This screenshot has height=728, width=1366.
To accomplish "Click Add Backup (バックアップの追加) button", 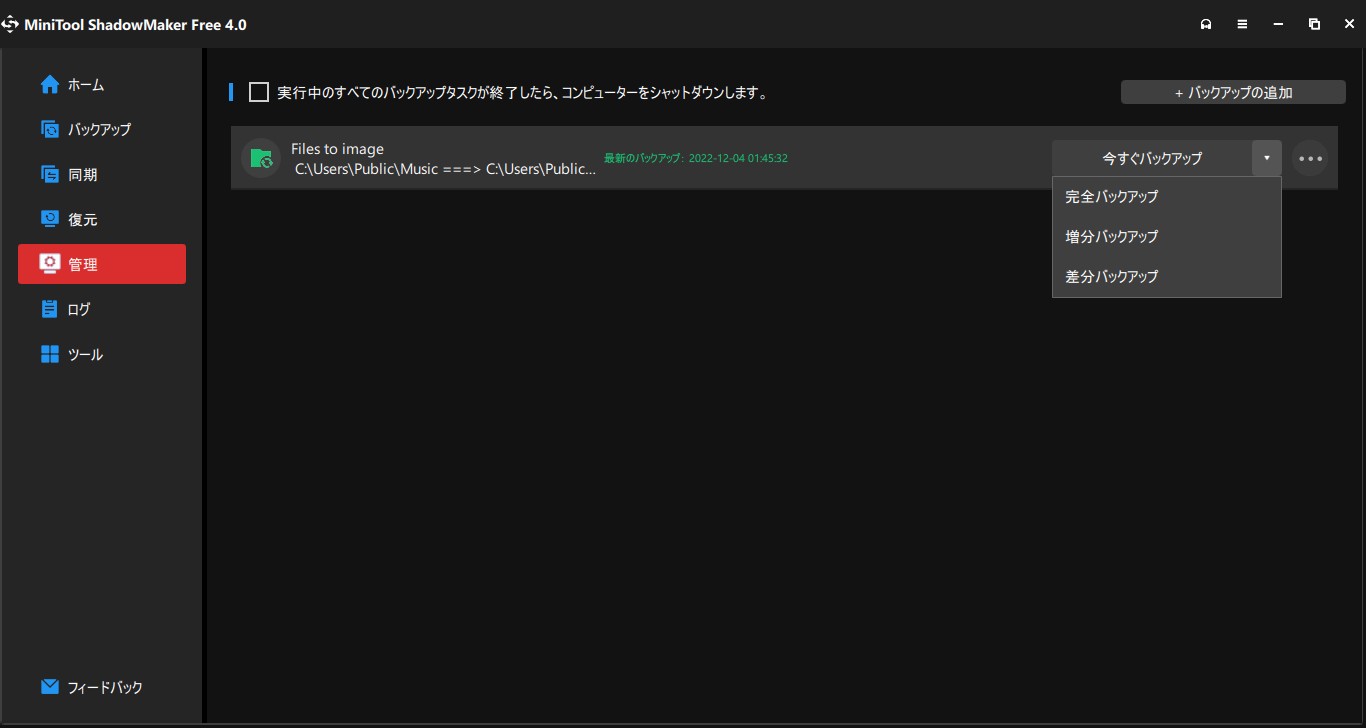I will click(1232, 93).
